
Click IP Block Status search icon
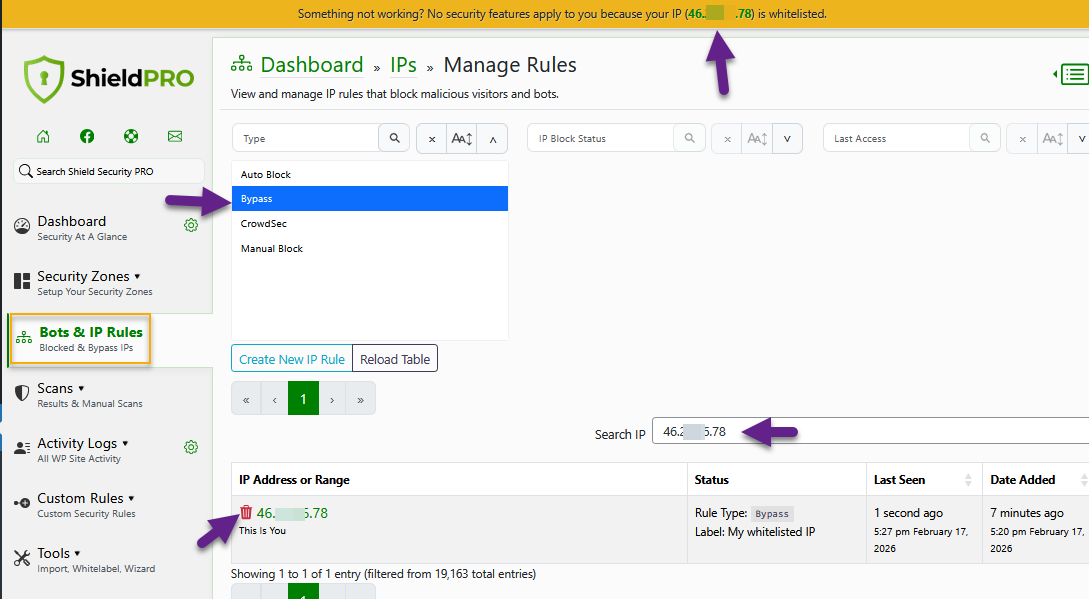pos(690,138)
